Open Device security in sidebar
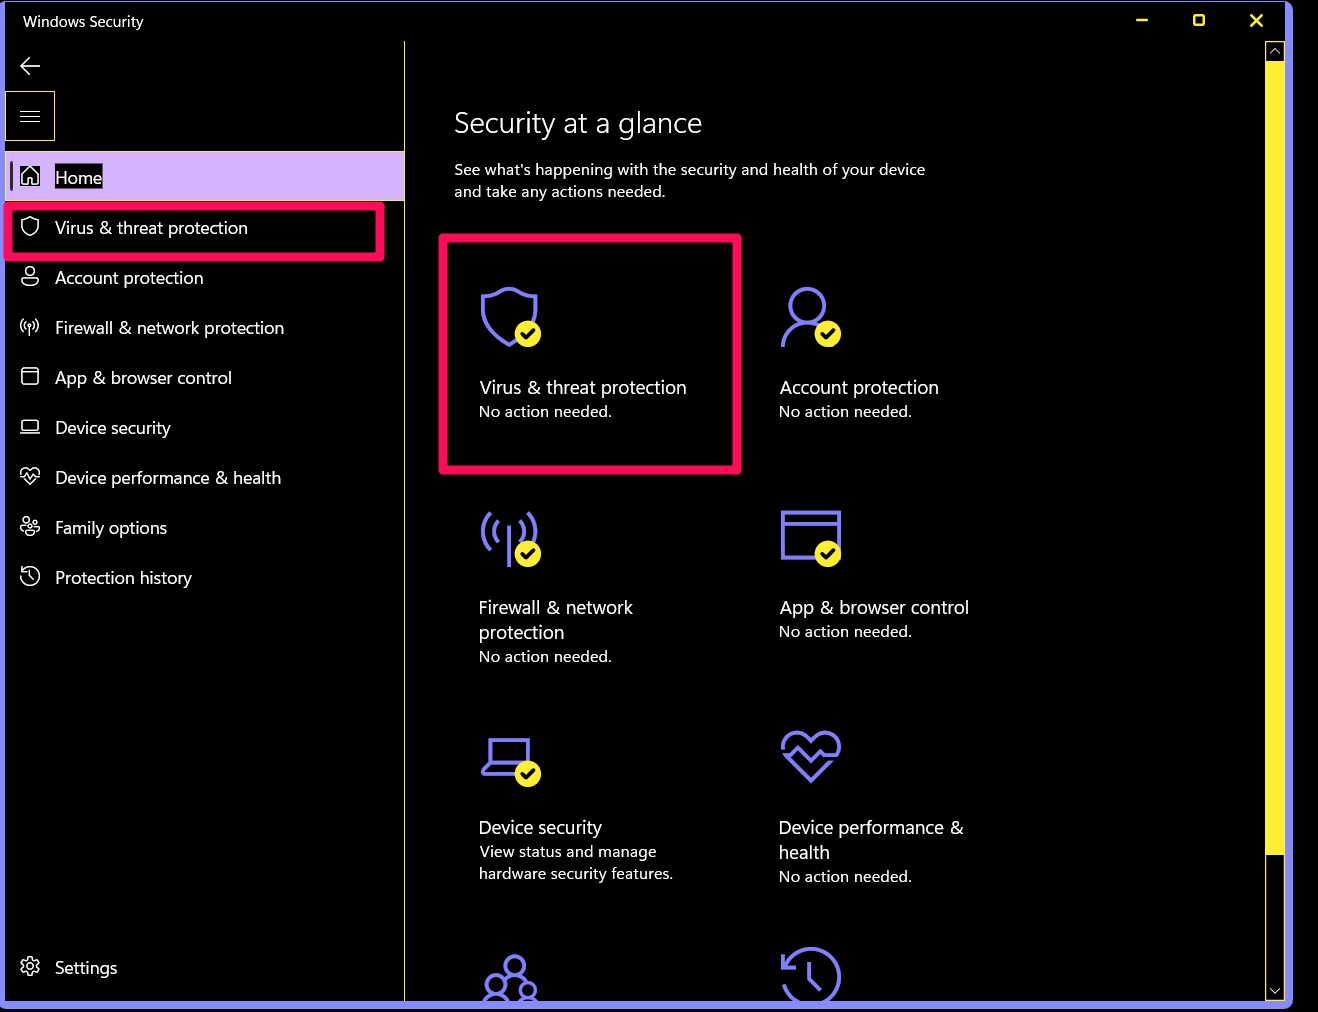This screenshot has width=1318, height=1012. [x=204, y=428]
